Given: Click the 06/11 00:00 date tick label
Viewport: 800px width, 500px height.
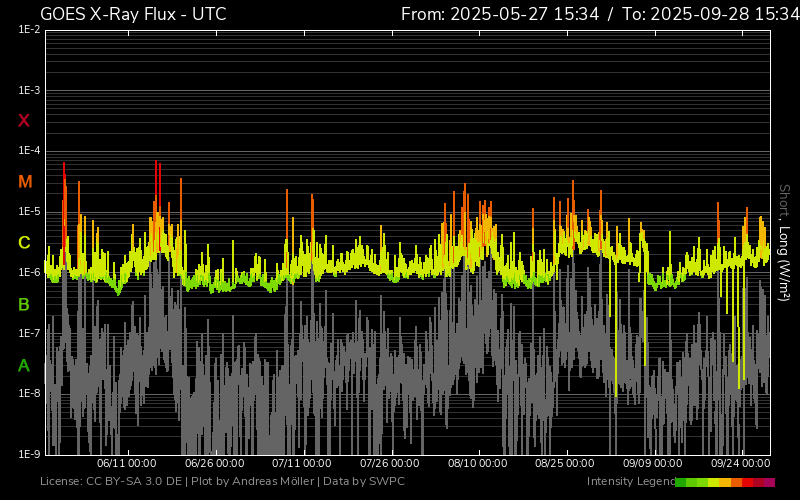Looking at the screenshot, I should [x=126, y=463].
